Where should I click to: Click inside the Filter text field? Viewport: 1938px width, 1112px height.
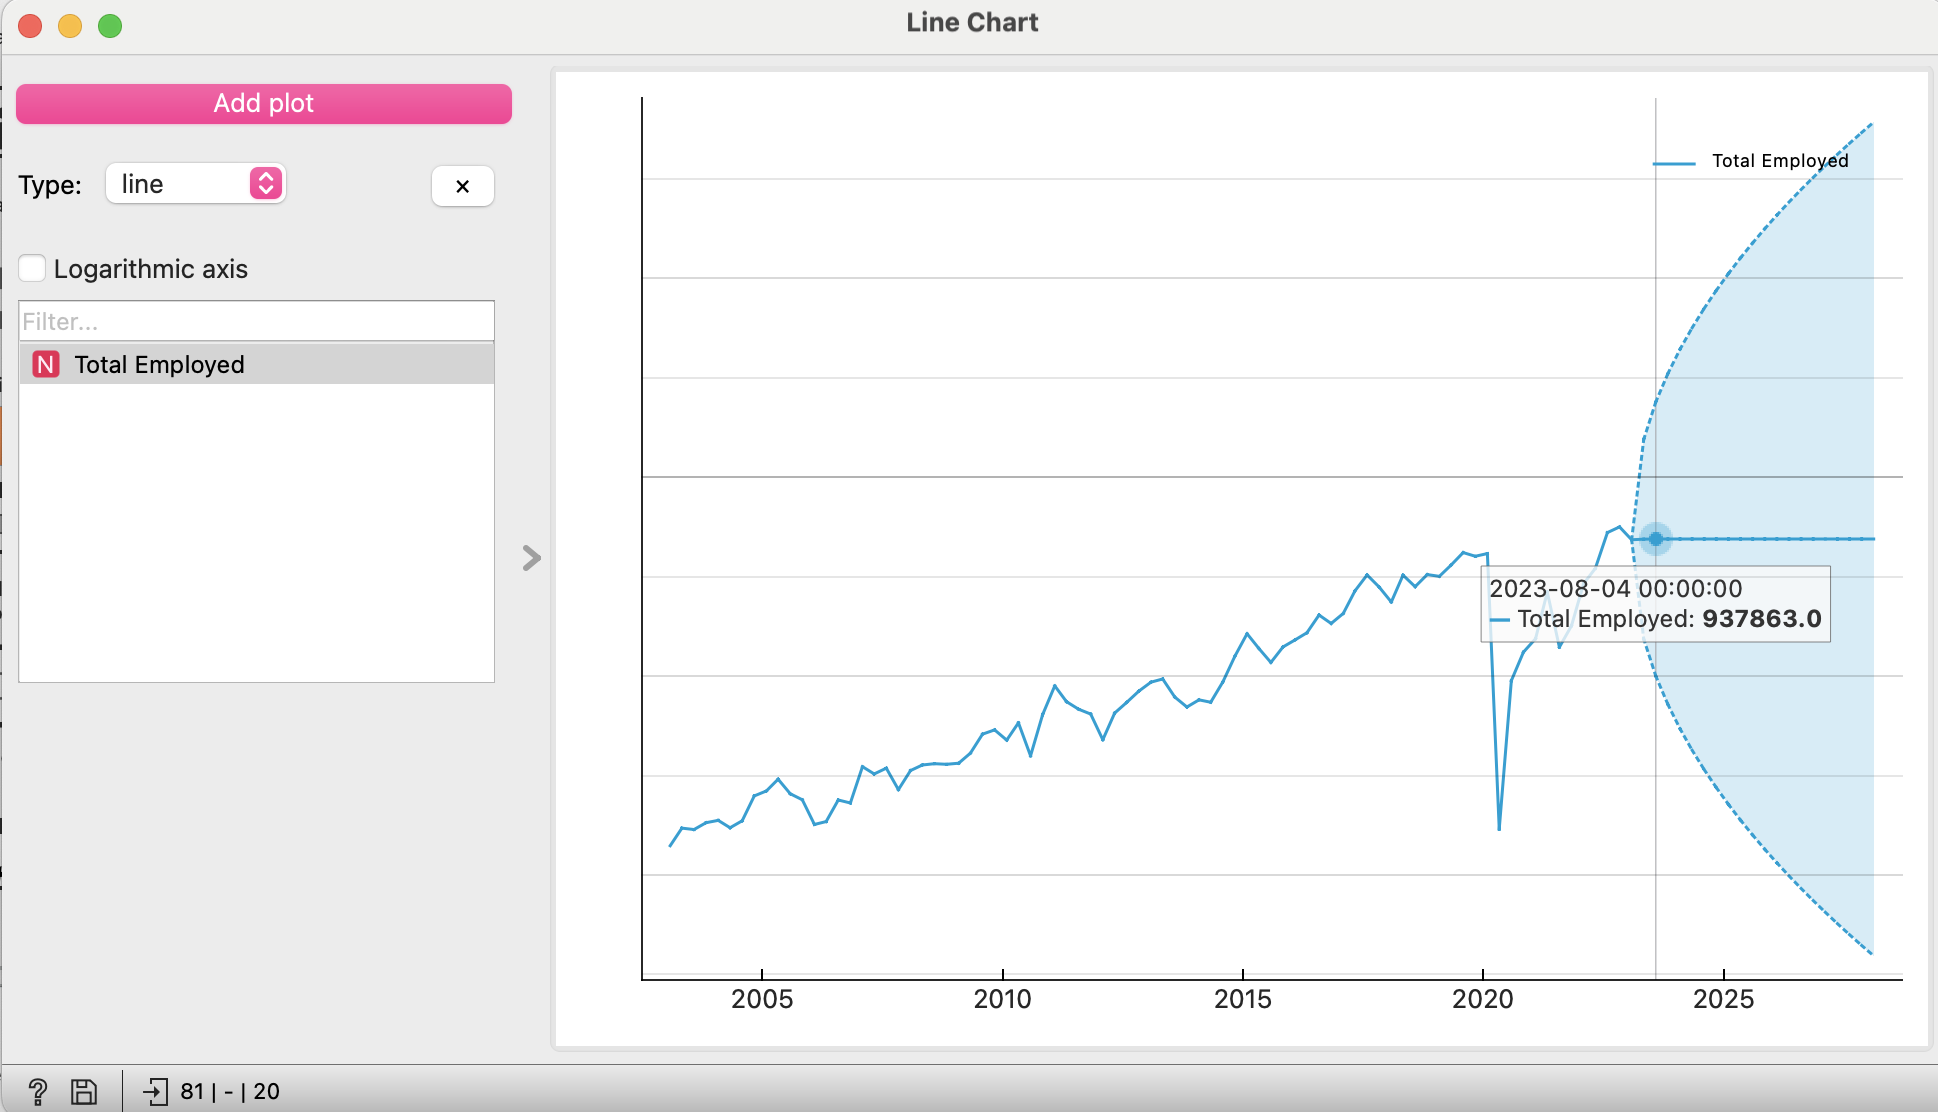coord(256,320)
